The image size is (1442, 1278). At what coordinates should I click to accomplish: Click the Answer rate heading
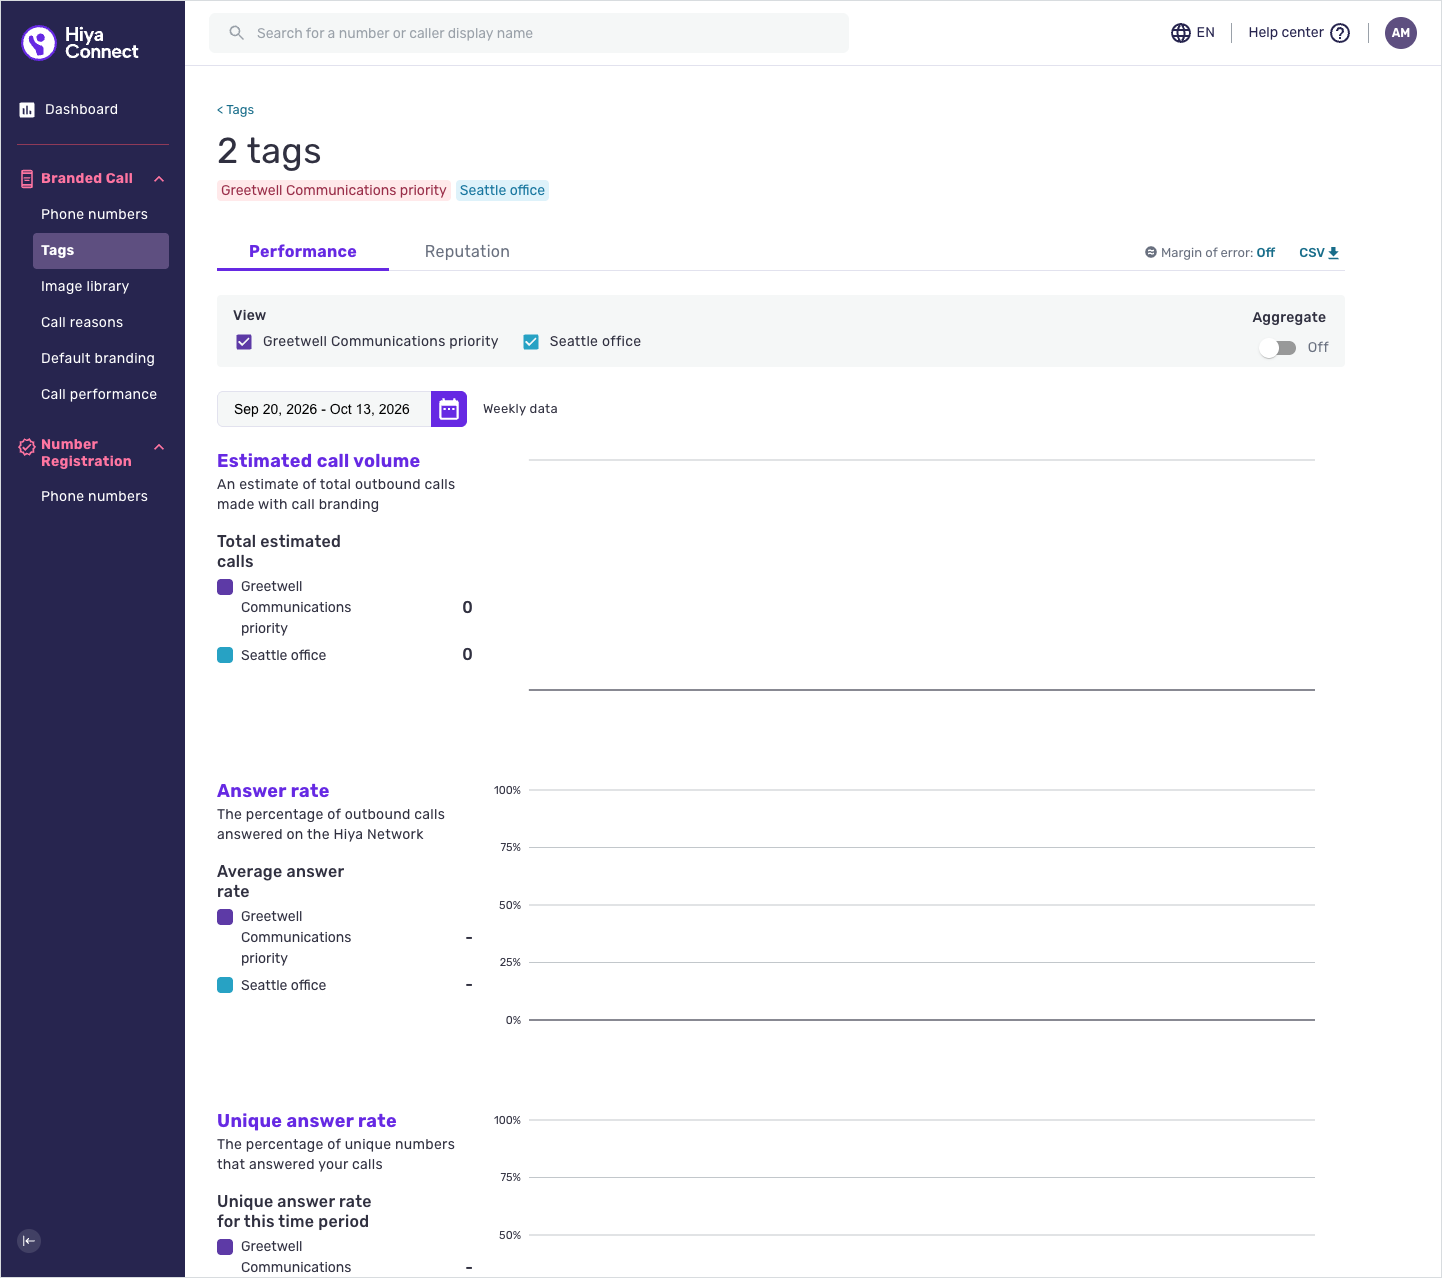tap(273, 791)
